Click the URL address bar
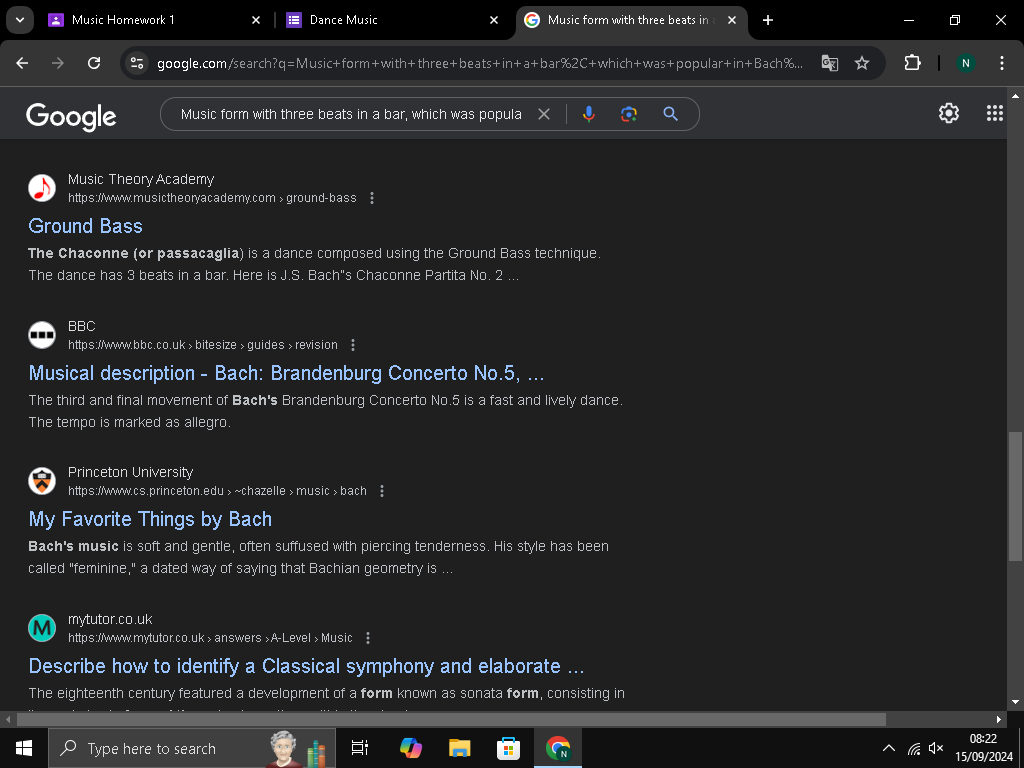The width and height of the screenshot is (1024, 768). (x=480, y=63)
